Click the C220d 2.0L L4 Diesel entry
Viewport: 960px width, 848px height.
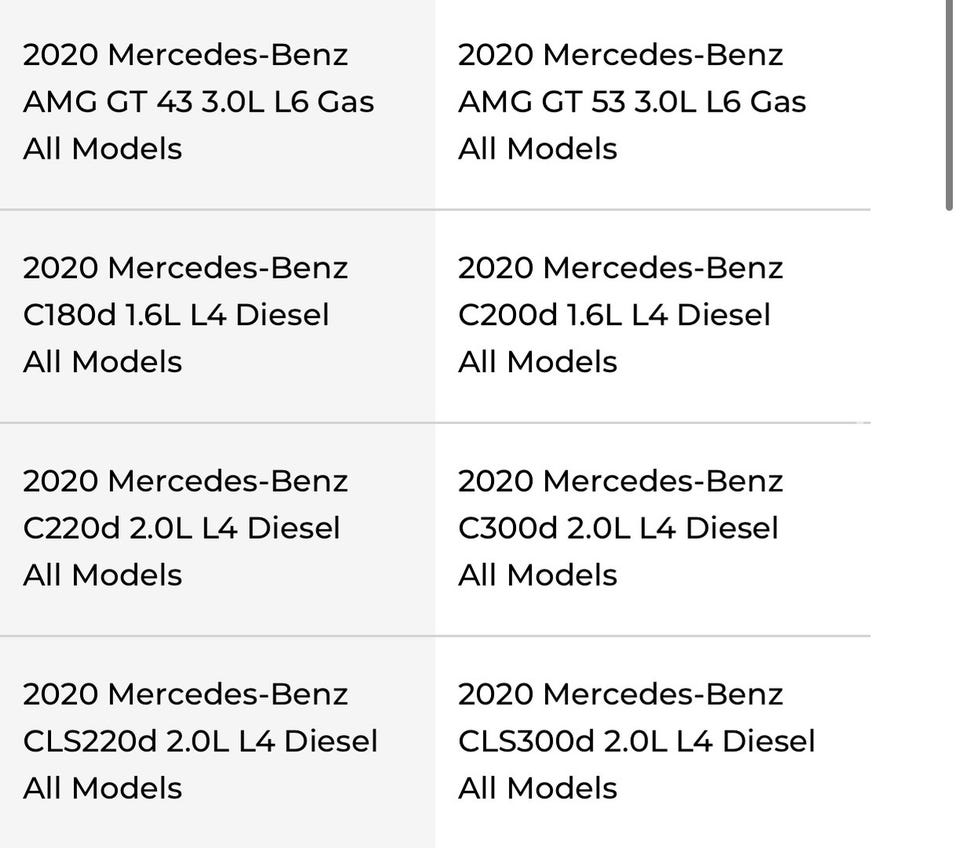[181, 527]
